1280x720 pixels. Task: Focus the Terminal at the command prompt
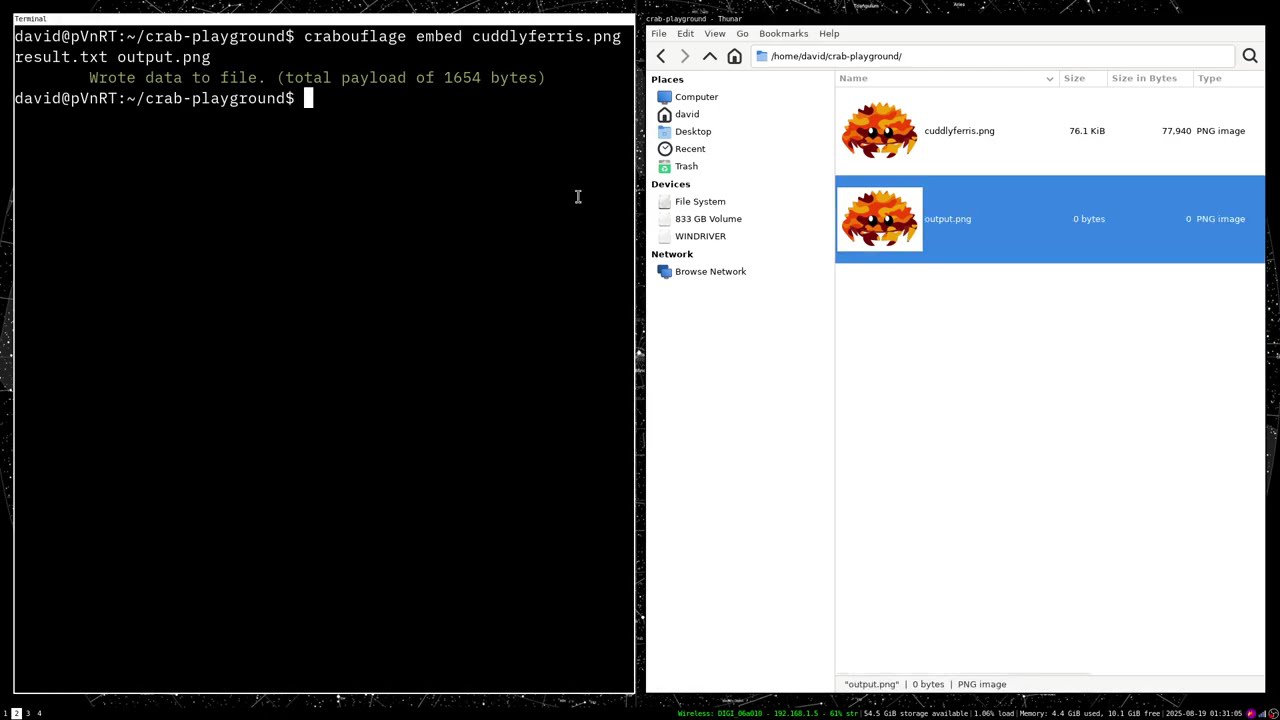(x=309, y=98)
